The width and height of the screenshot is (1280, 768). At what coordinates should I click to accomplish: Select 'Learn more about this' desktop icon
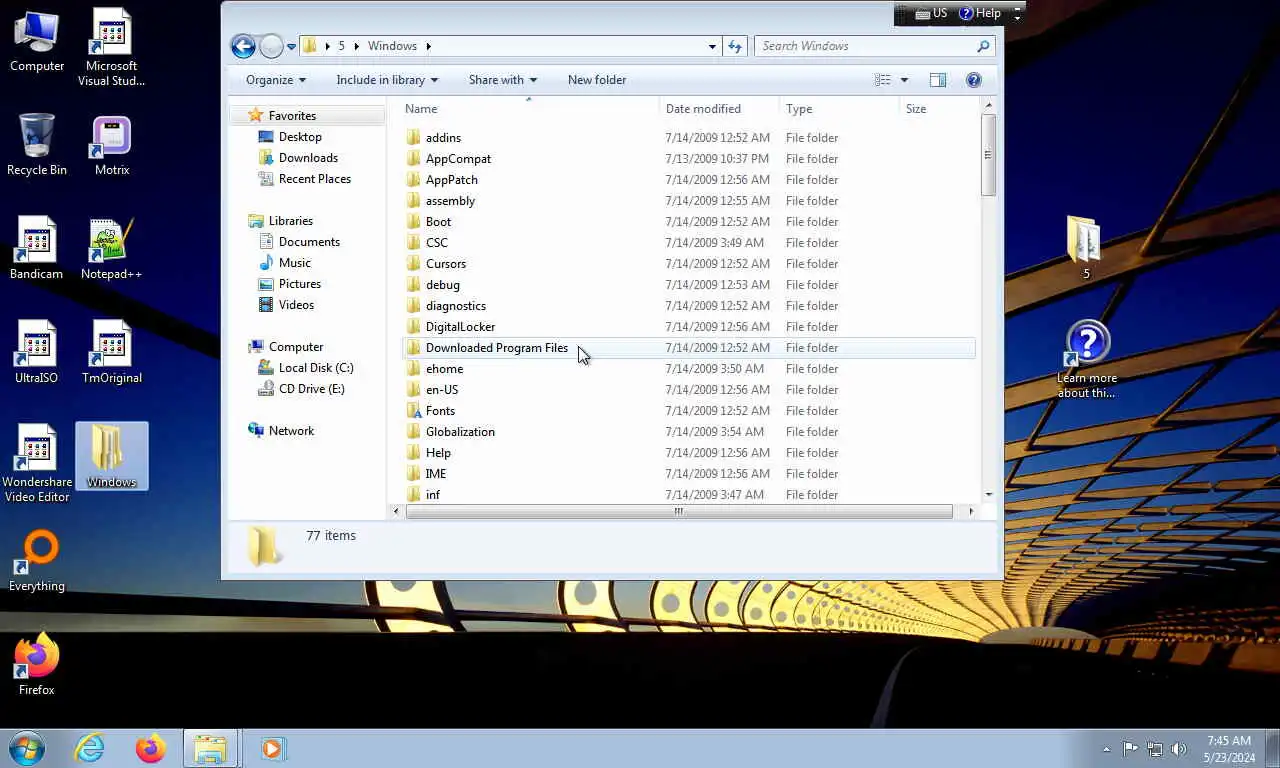pos(1087,359)
